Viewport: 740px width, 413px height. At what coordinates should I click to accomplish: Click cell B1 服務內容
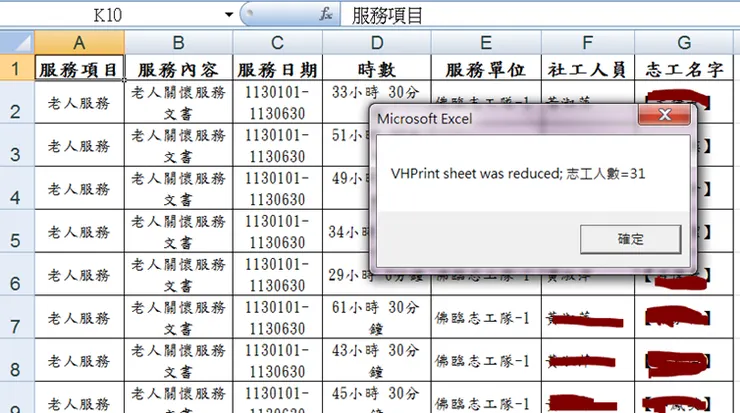click(x=178, y=68)
